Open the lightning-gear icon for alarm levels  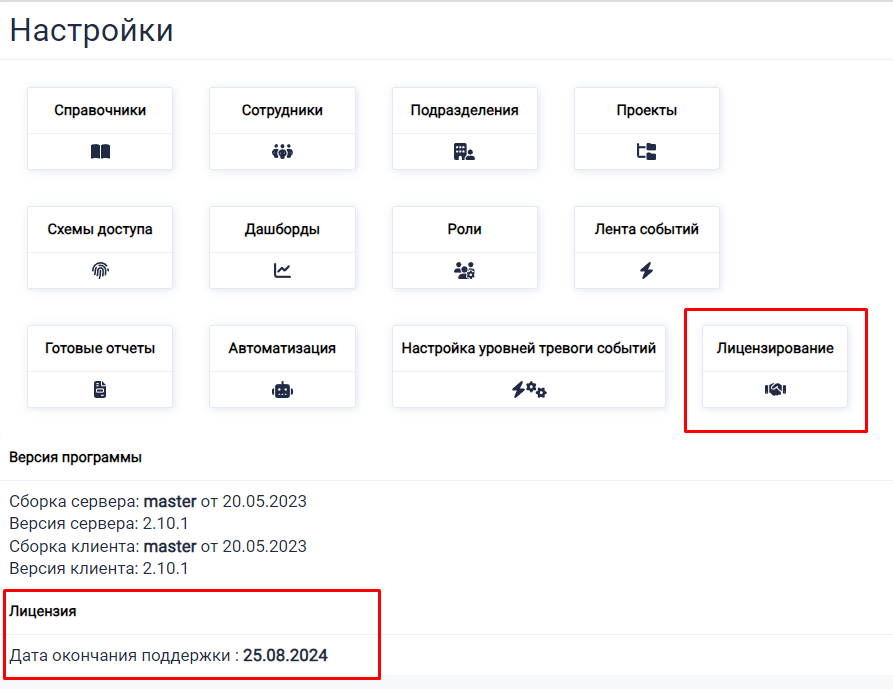point(528,389)
